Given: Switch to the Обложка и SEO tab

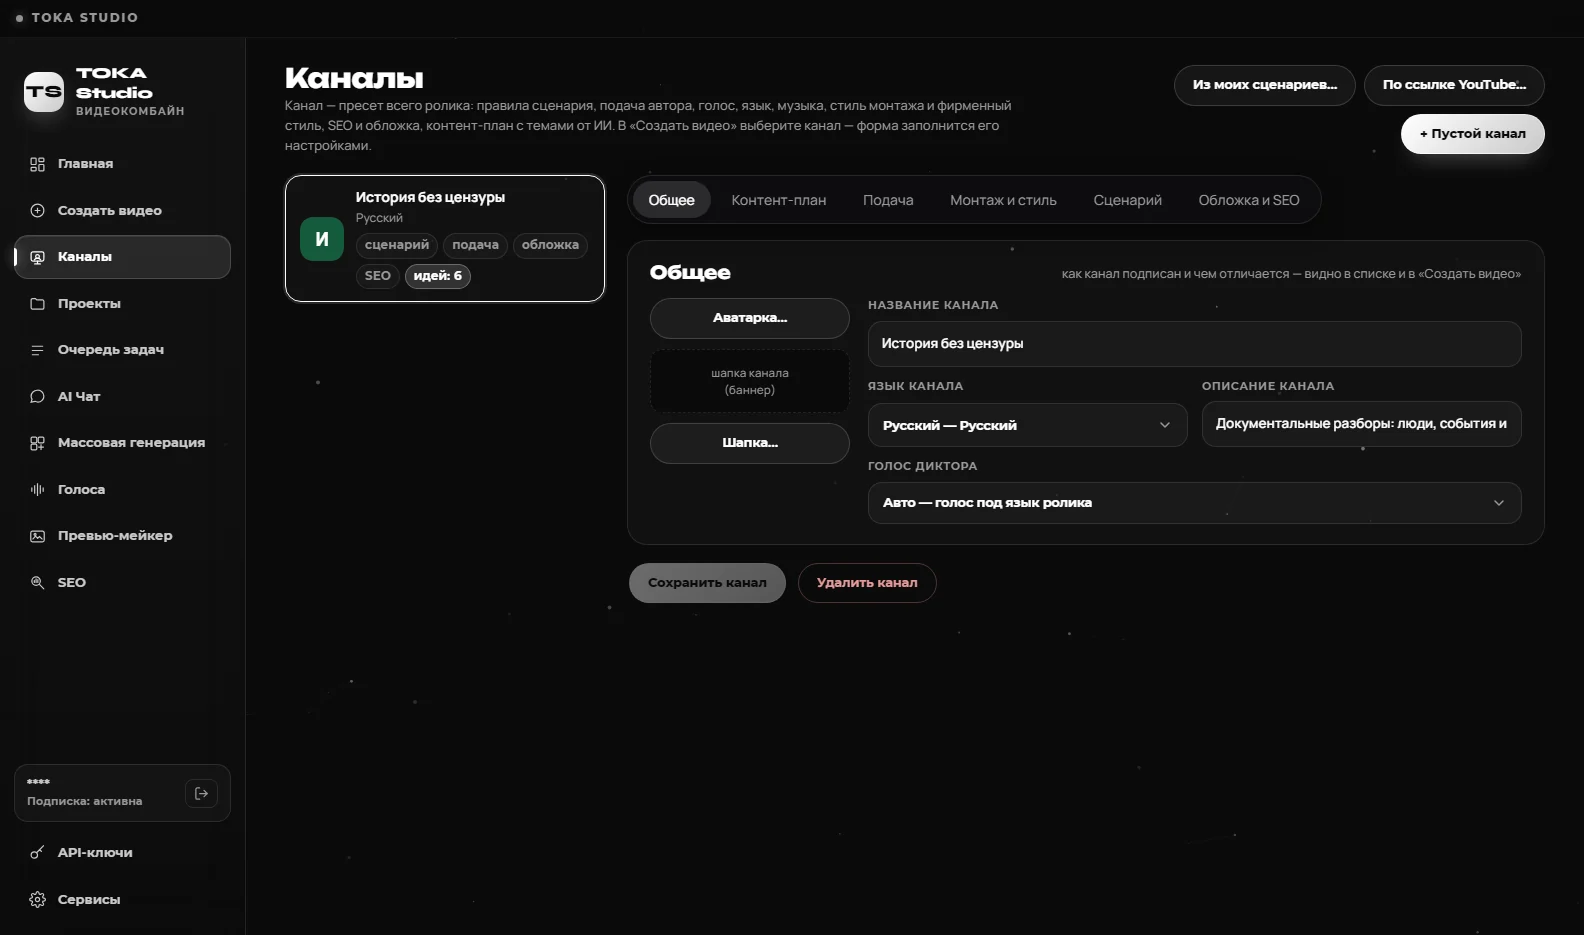Looking at the screenshot, I should 1249,200.
